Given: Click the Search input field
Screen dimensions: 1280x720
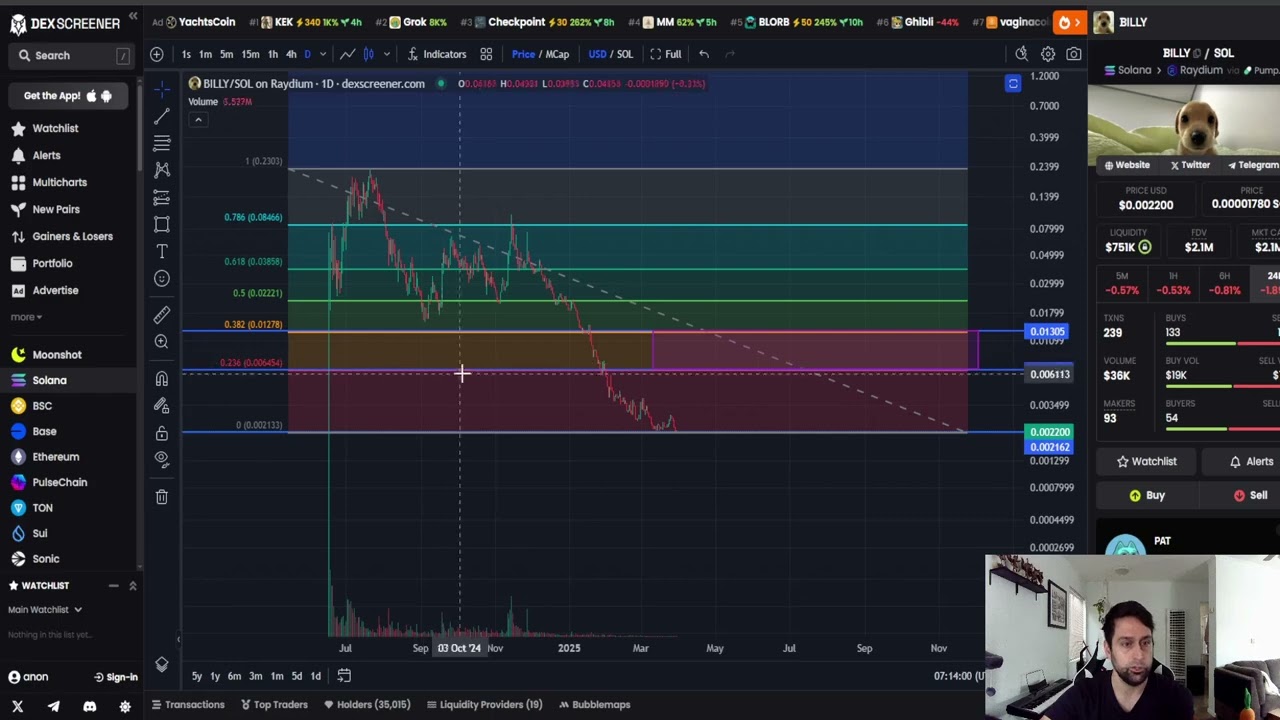Looking at the screenshot, I should coord(72,56).
